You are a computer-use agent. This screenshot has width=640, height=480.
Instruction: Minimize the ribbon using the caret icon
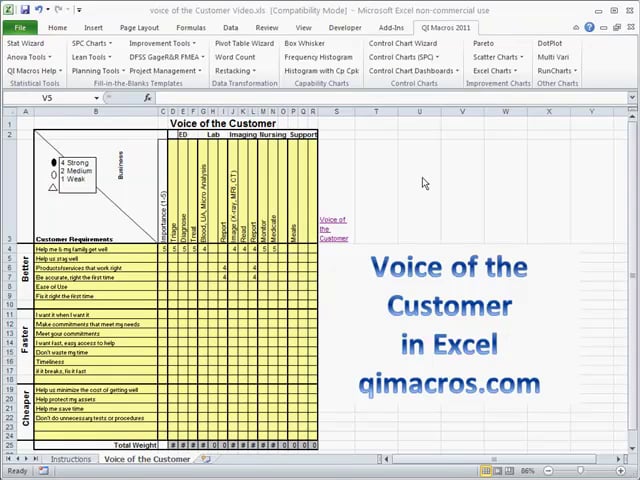pyautogui.click(x=576, y=28)
